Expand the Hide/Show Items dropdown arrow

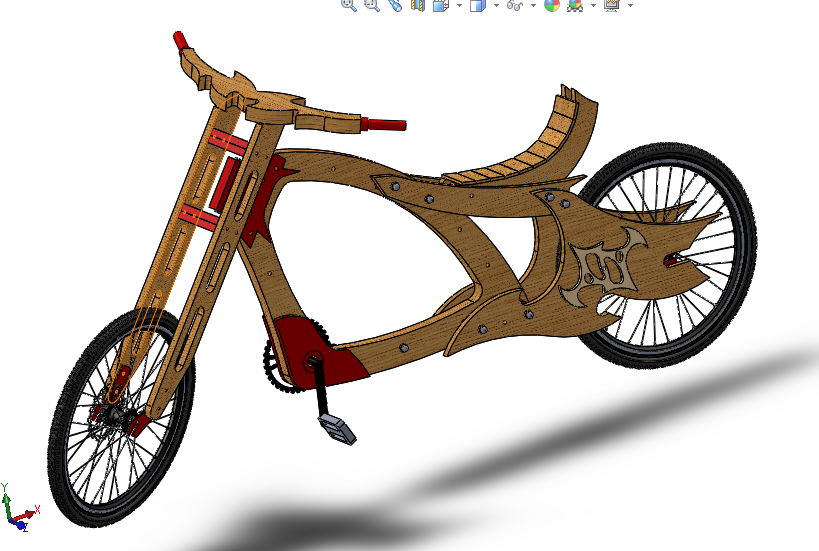click(x=533, y=5)
